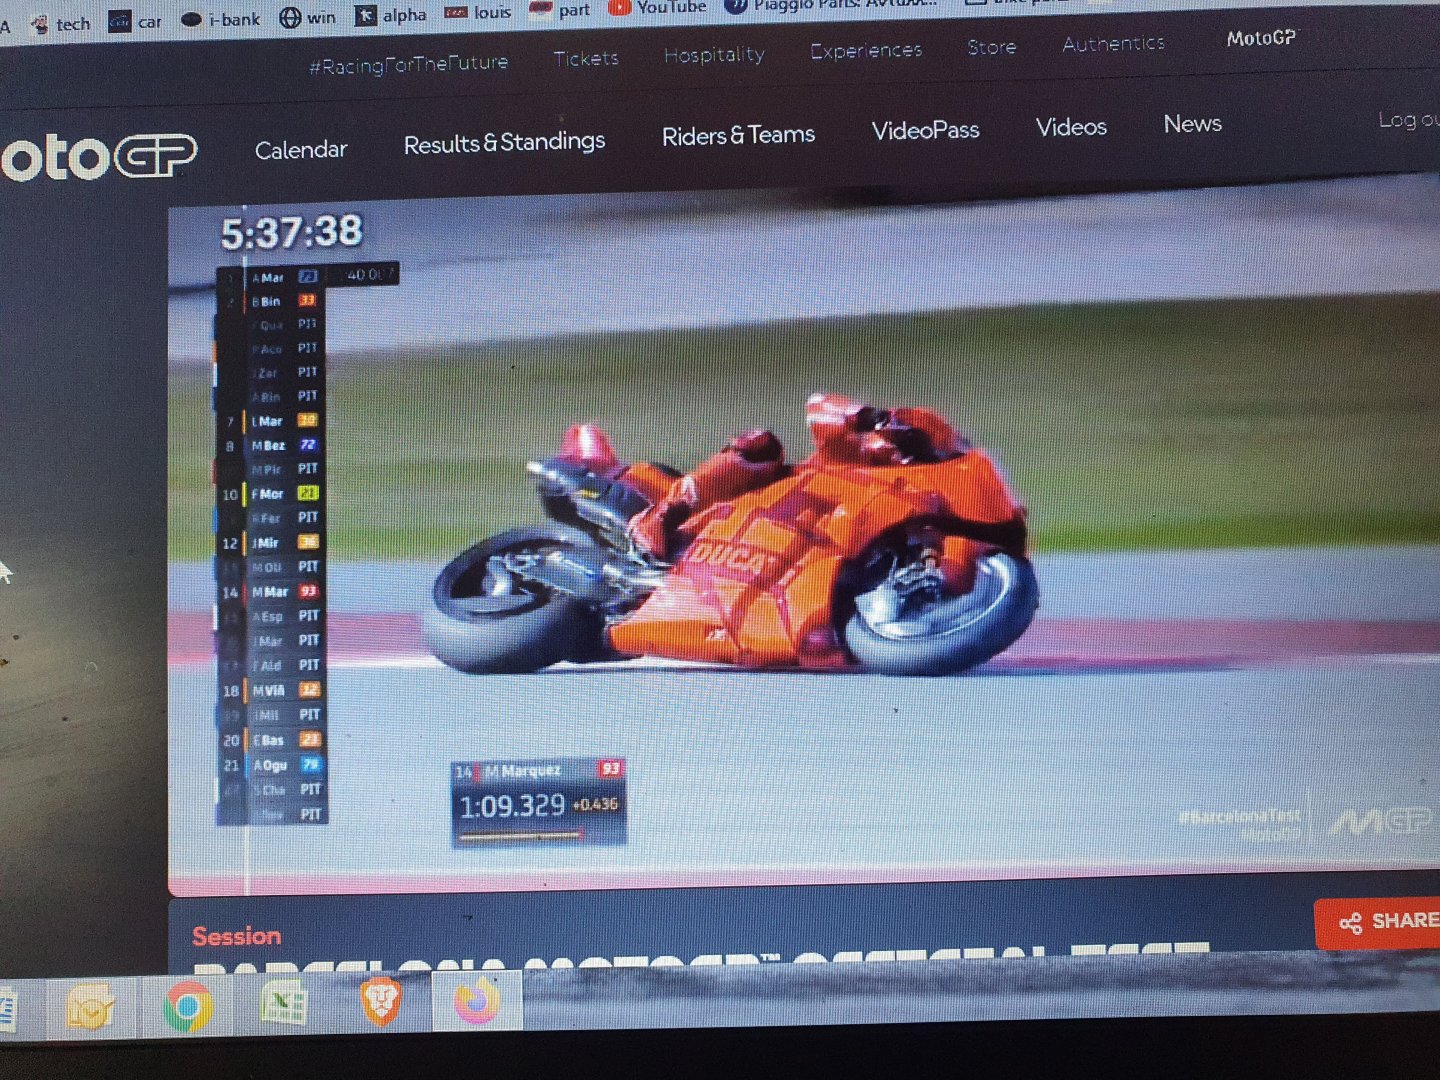
Task: Click the Tickets link
Action: tap(586, 59)
